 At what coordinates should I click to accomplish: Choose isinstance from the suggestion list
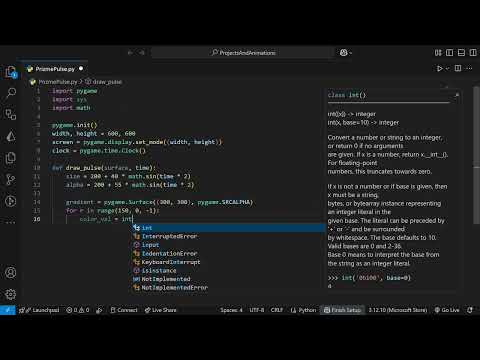click(x=229, y=271)
